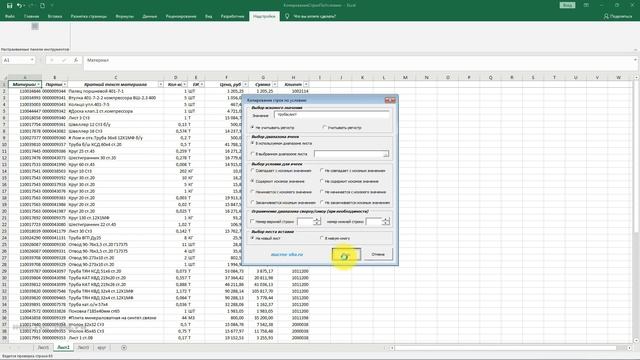
Task: Open the filter dropdown on 'Партия' column
Action: tap(65, 84)
